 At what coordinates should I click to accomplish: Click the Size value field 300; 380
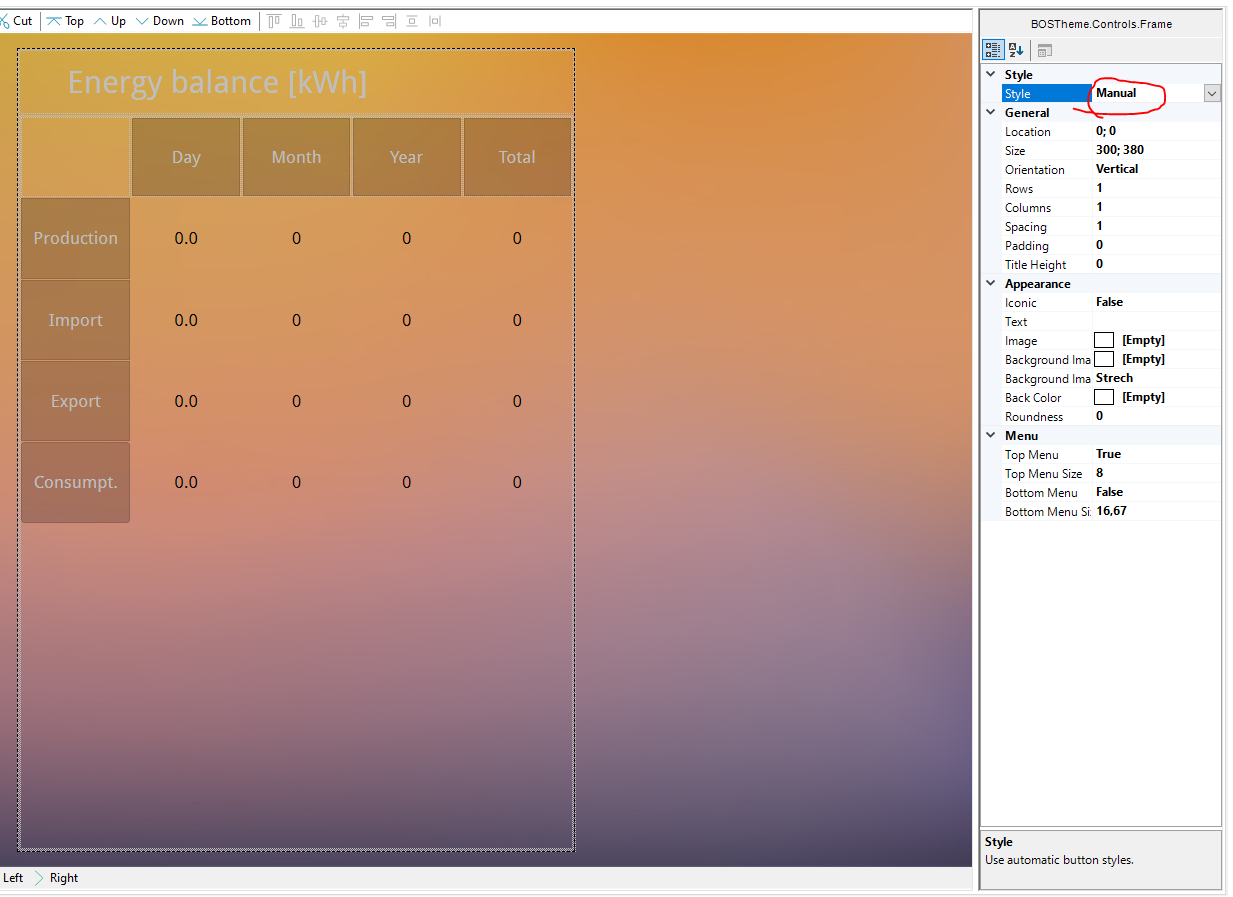1119,150
